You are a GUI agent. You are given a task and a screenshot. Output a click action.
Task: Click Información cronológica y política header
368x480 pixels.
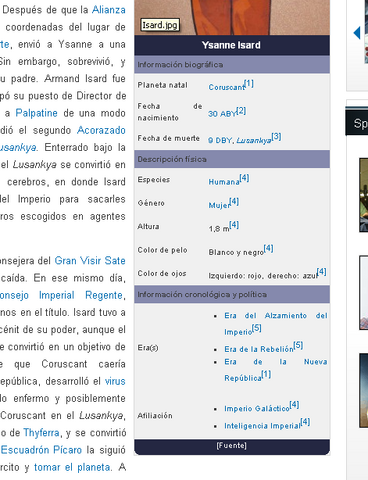click(232, 294)
